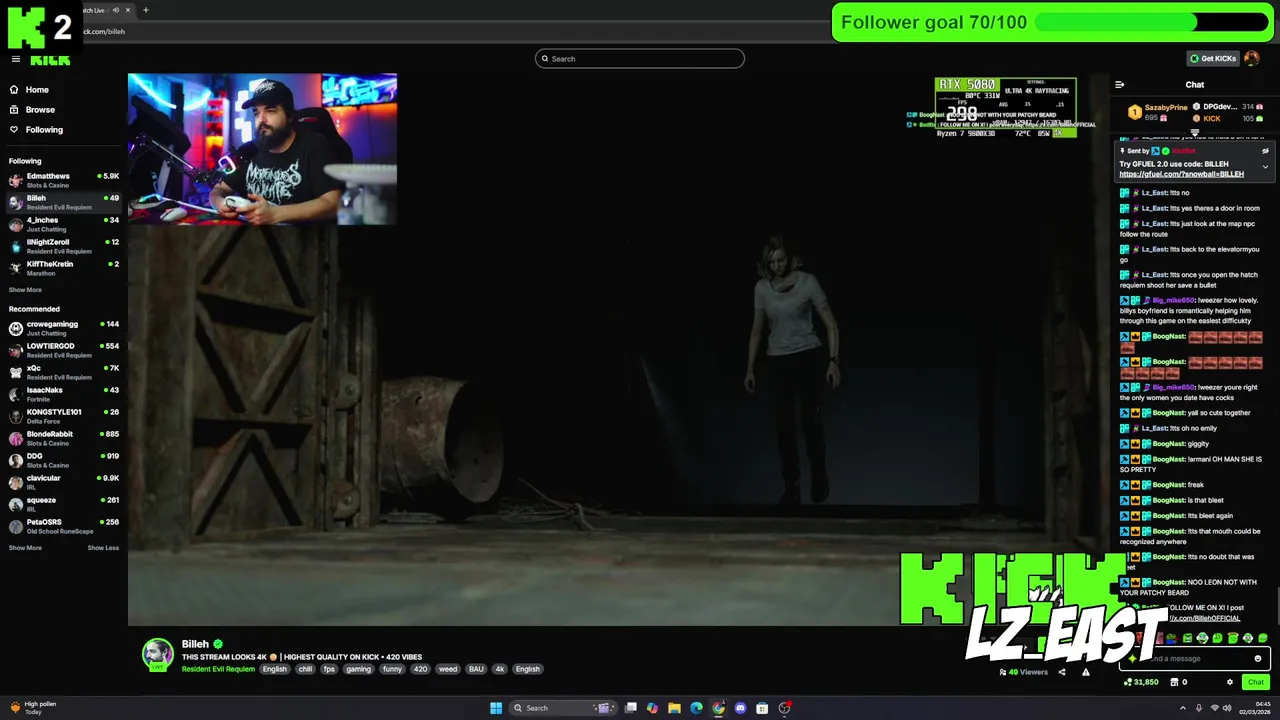Screen dimensions: 1280x720
Task: Open Resident Evil Requiem category link
Action: coord(218,669)
